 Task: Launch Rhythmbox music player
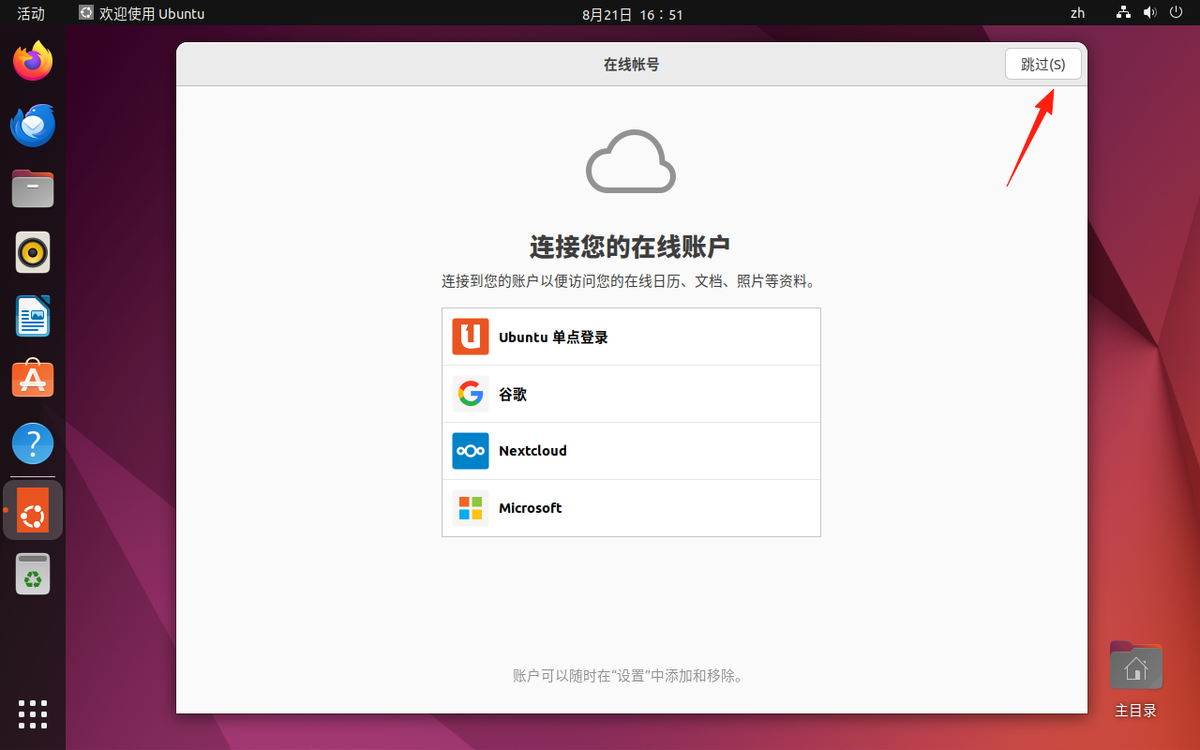point(33,253)
